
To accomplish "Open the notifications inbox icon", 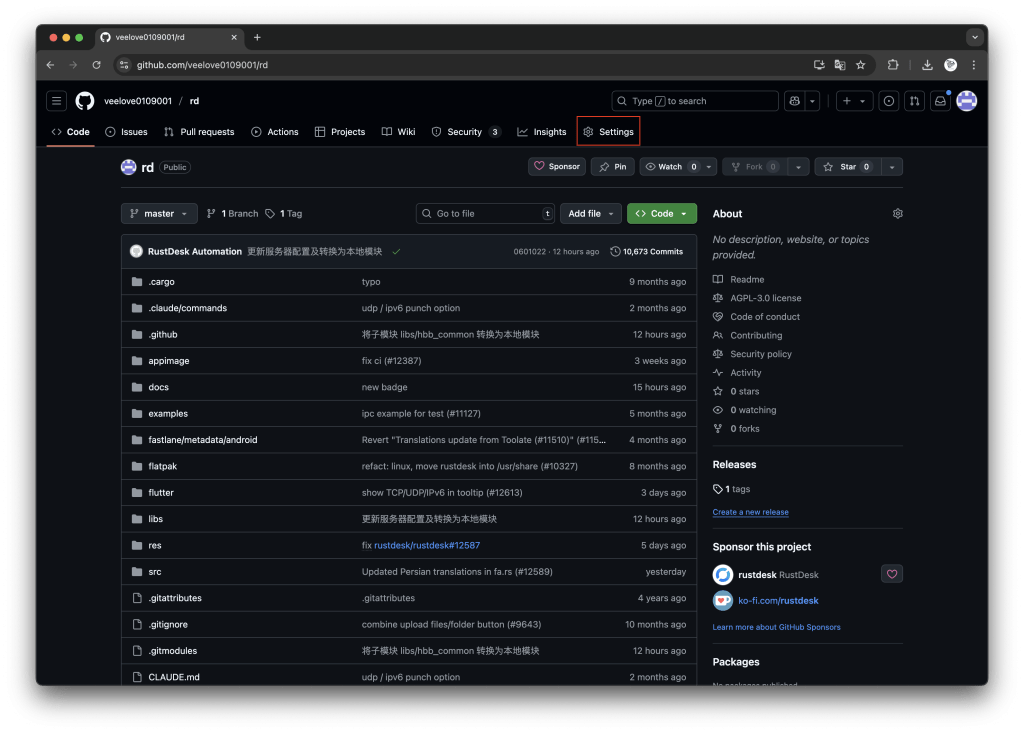I will point(940,101).
